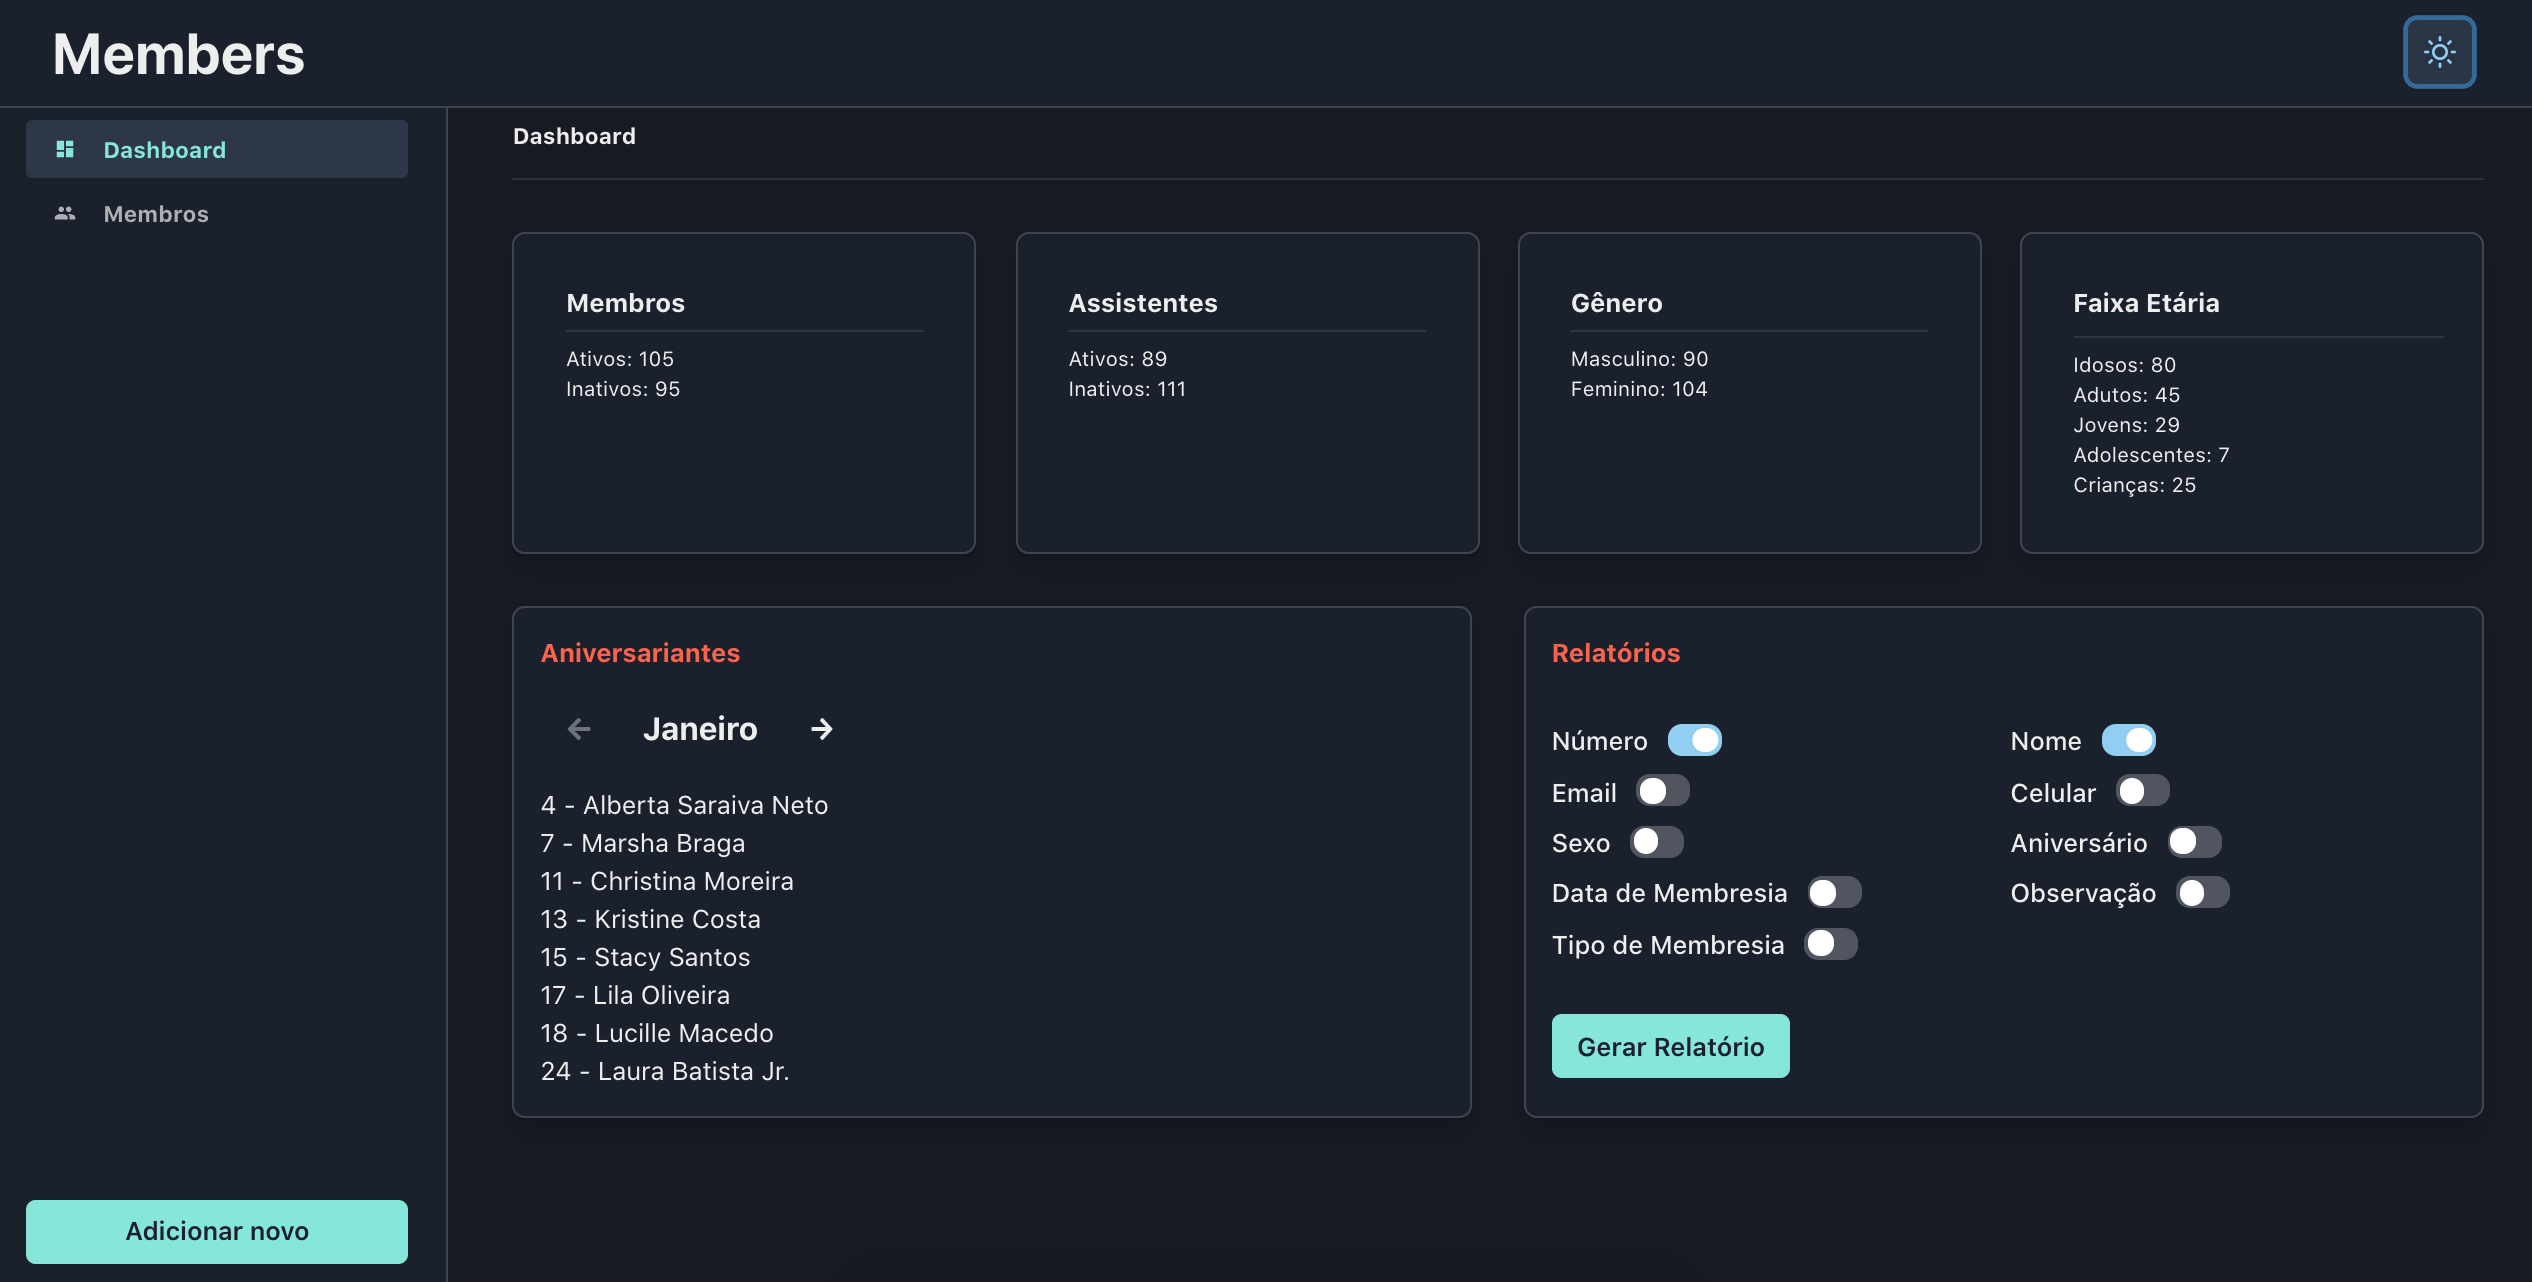Viewport: 2532px width, 1282px height.
Task: Enable Tipo de Membresia toggle
Action: pos(1830,944)
